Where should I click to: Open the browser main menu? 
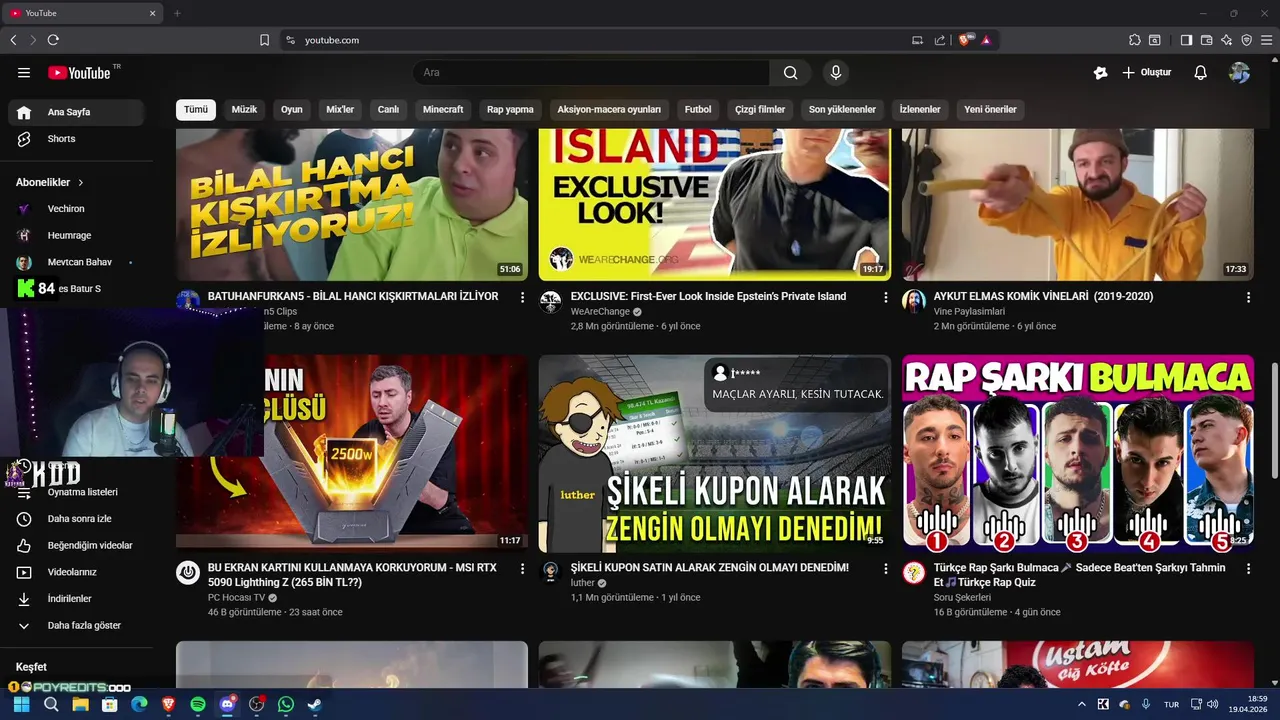(1266, 40)
